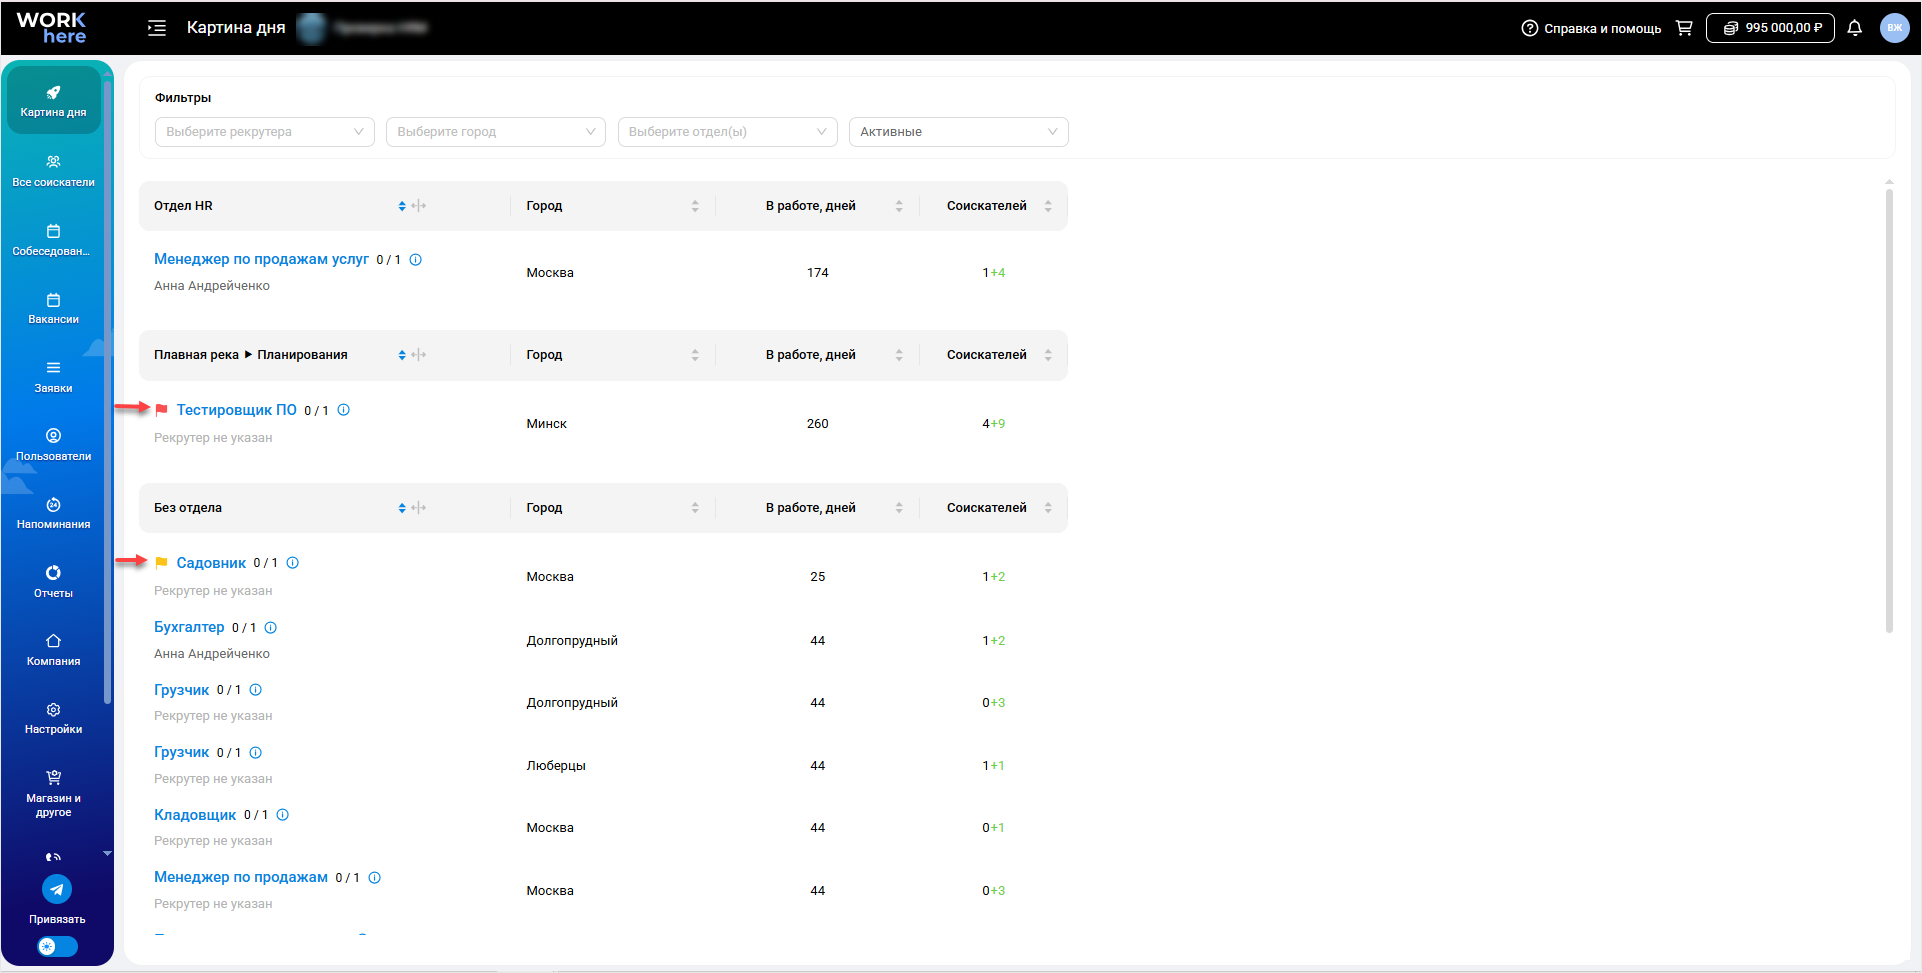Open Пользователи in the sidebar
This screenshot has height=973, width=1922.
pyautogui.click(x=53, y=445)
